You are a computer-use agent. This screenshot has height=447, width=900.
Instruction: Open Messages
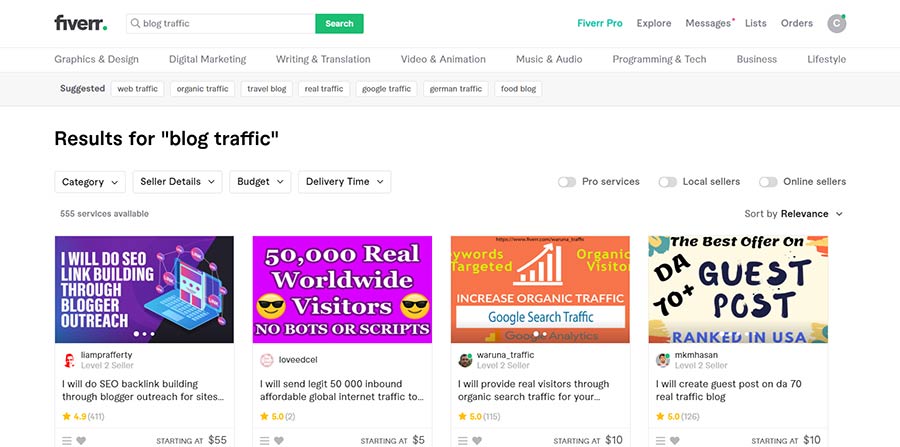coord(708,24)
